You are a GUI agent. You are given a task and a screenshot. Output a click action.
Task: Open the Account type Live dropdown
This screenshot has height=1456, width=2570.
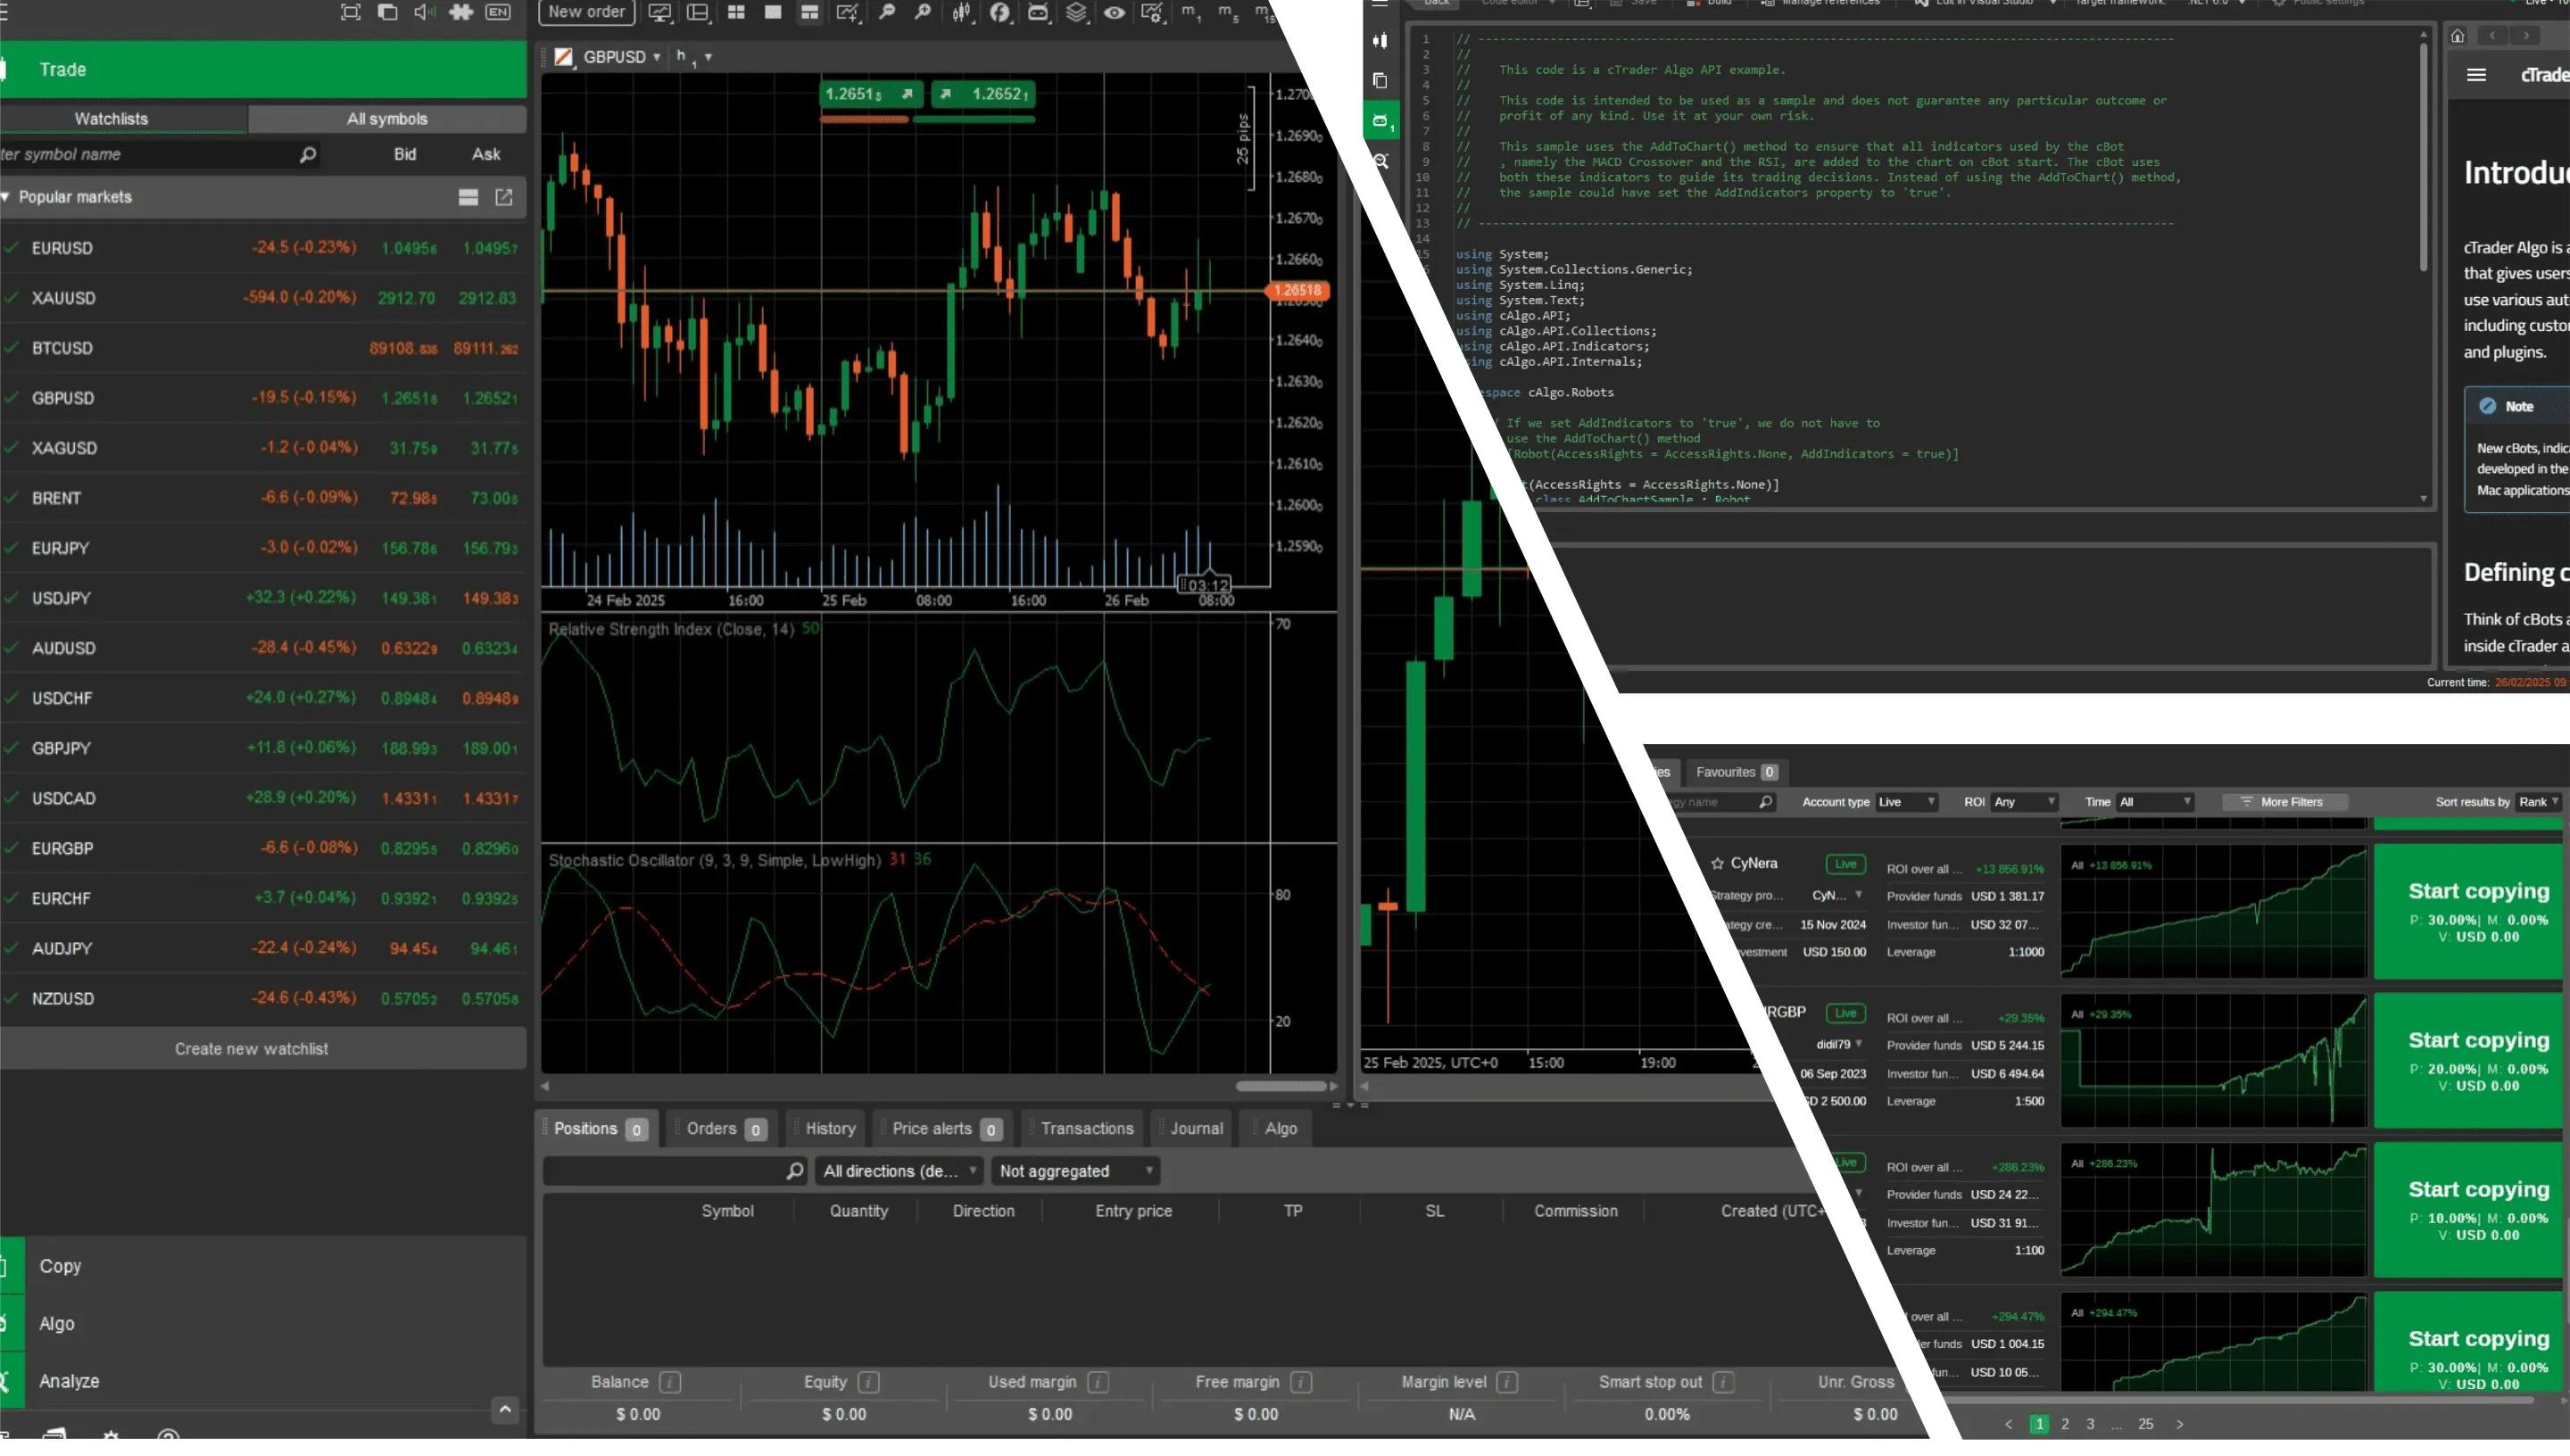1906,802
